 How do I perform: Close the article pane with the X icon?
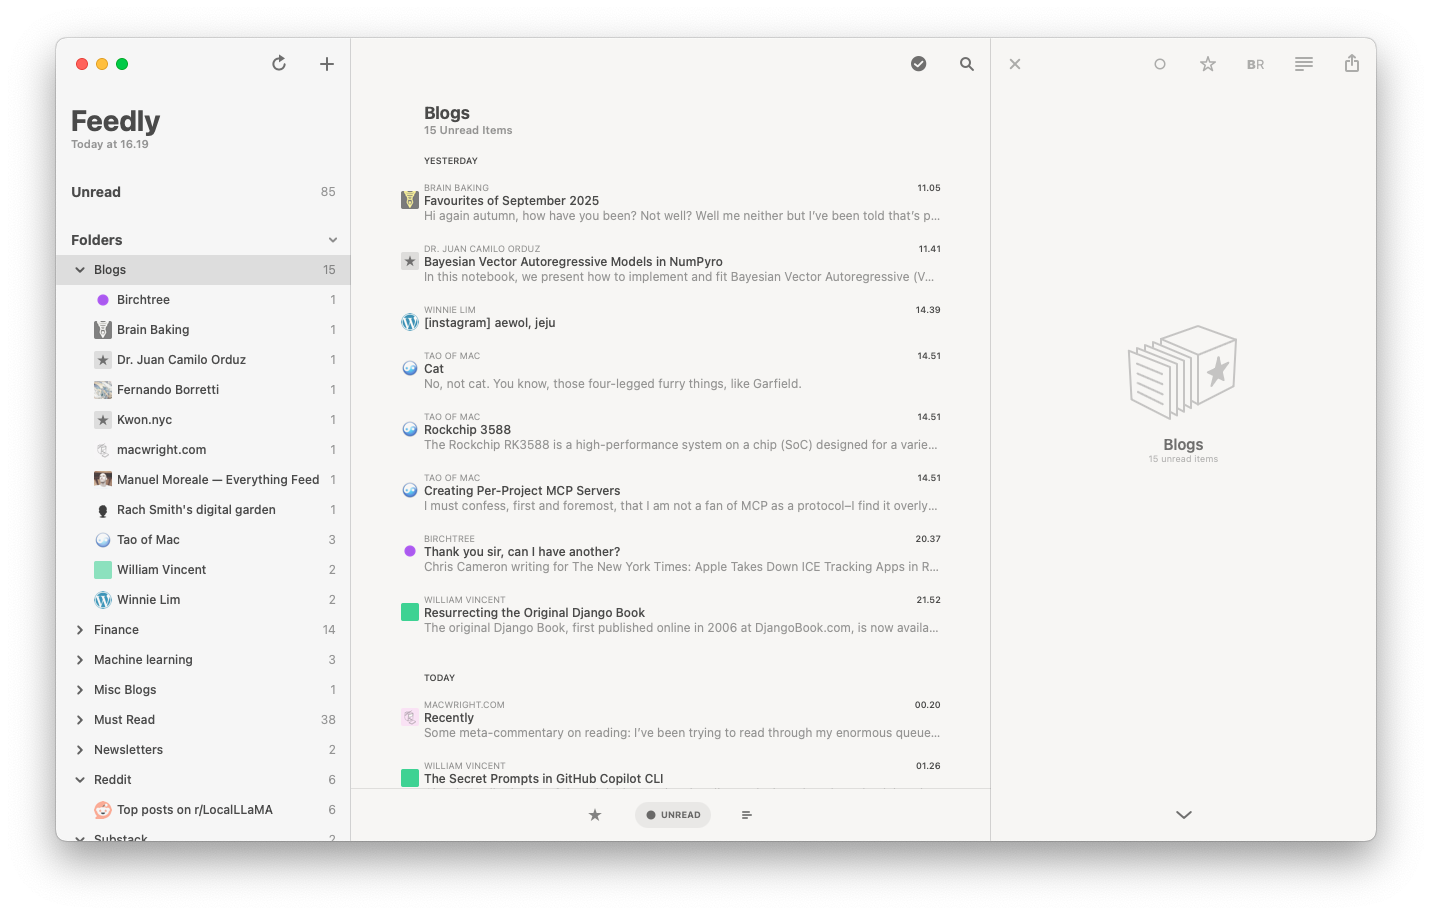pos(1015,64)
